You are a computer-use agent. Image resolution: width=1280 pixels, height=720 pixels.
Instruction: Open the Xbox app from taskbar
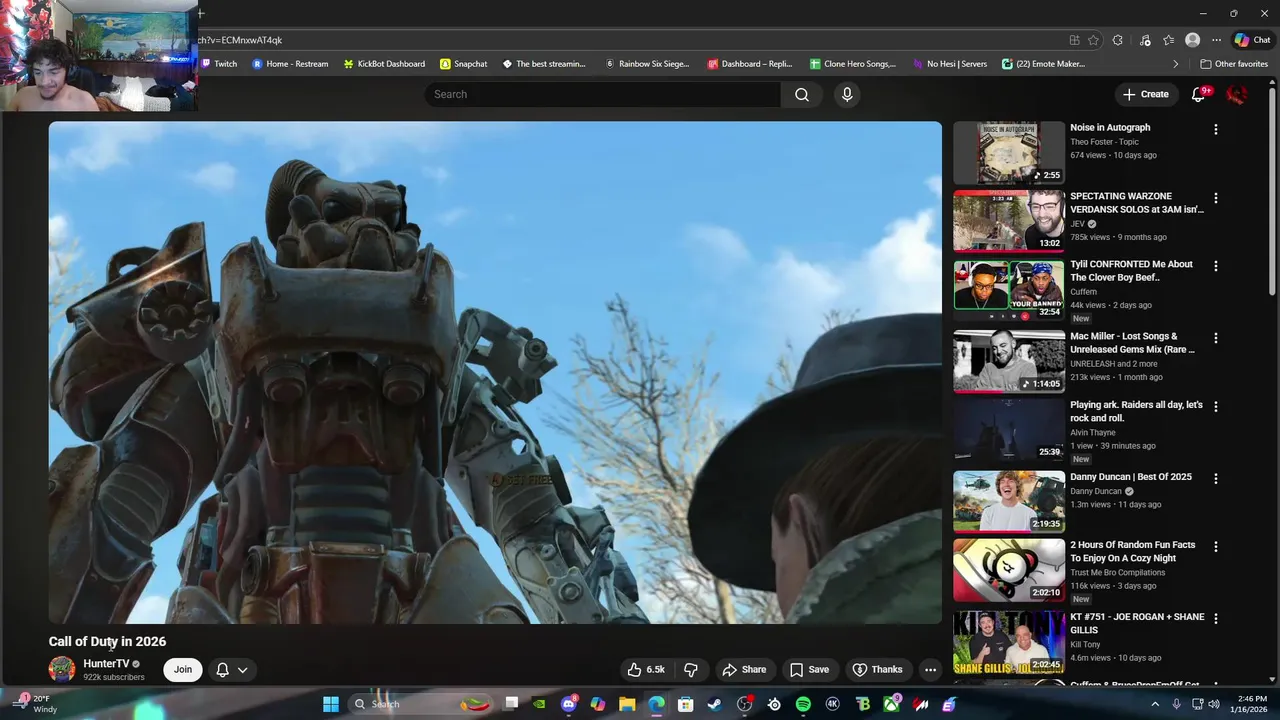point(891,704)
